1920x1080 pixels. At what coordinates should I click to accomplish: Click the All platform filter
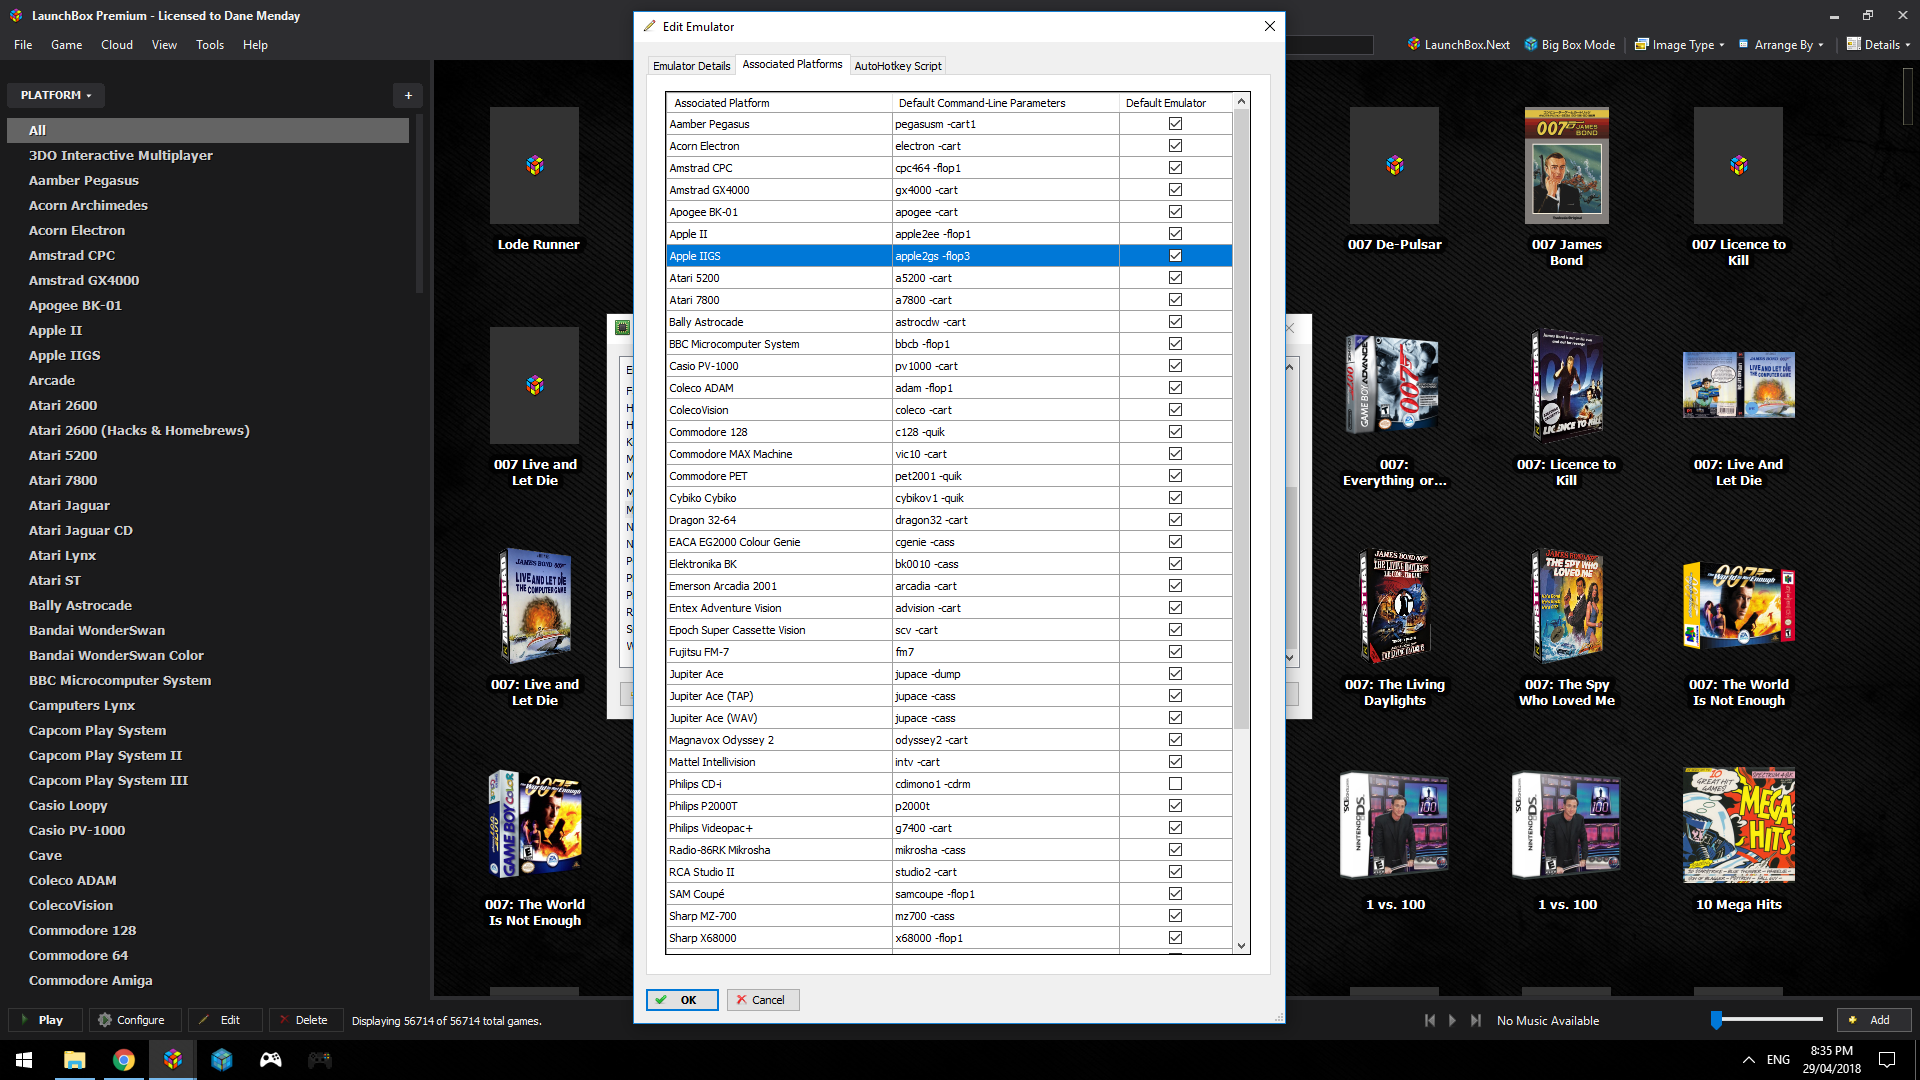point(208,130)
